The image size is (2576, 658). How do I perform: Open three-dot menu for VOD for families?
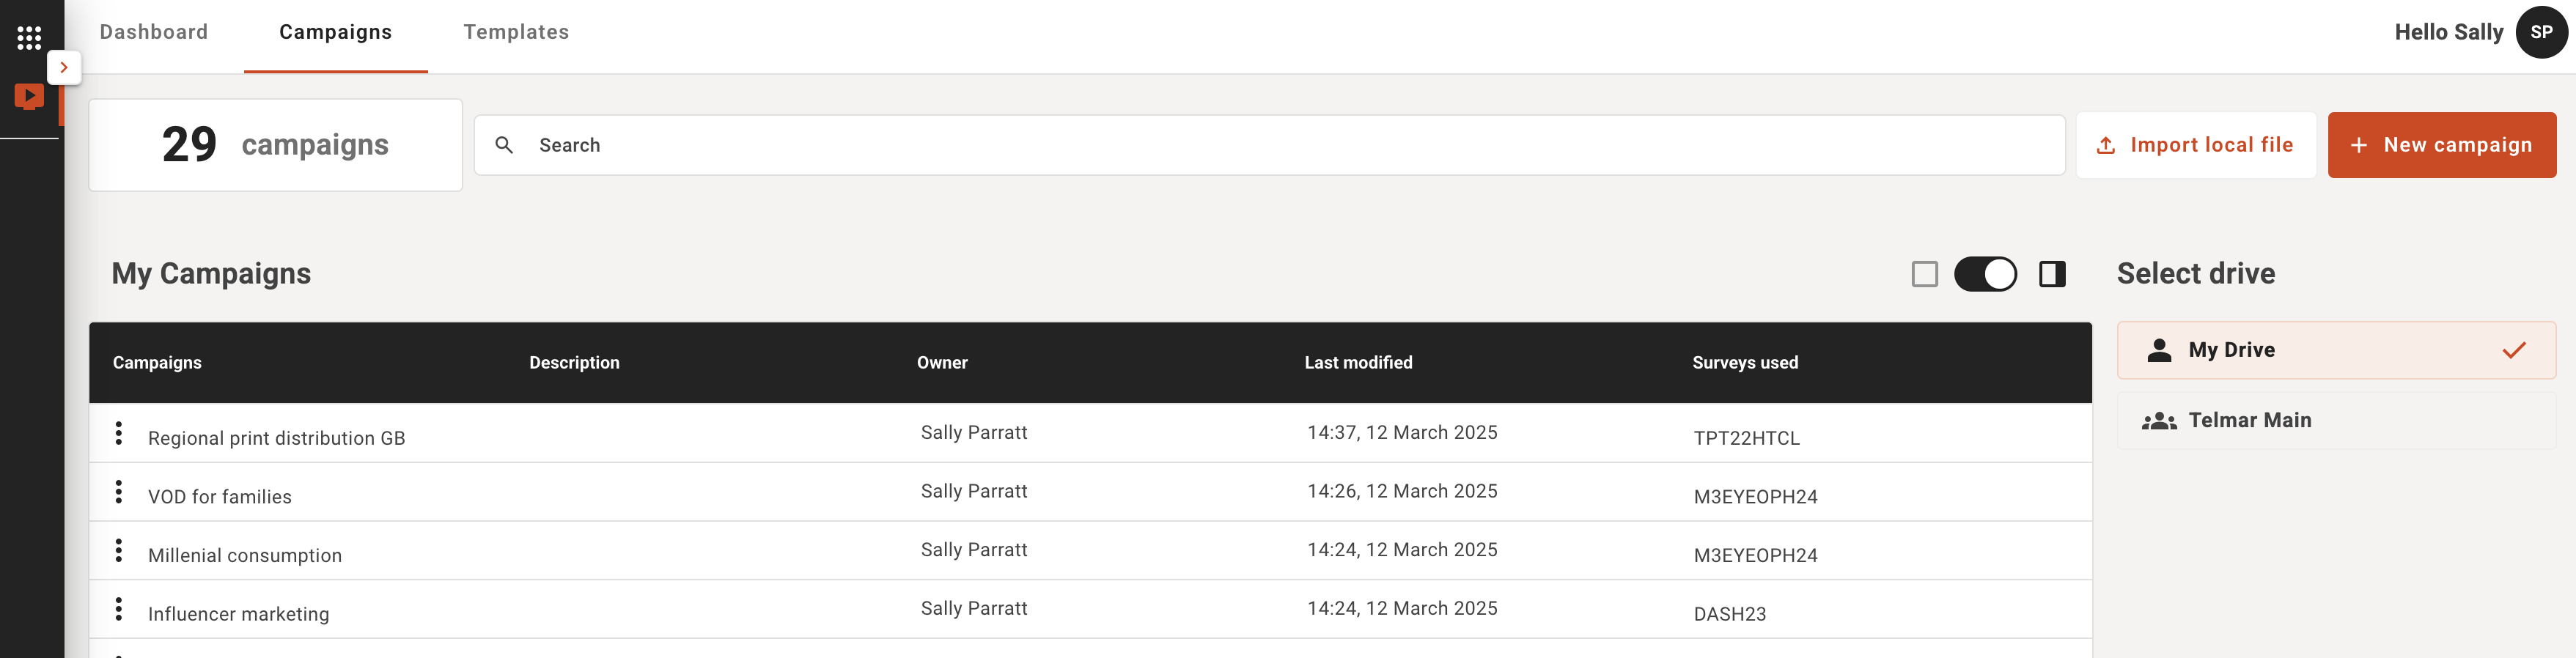point(119,492)
